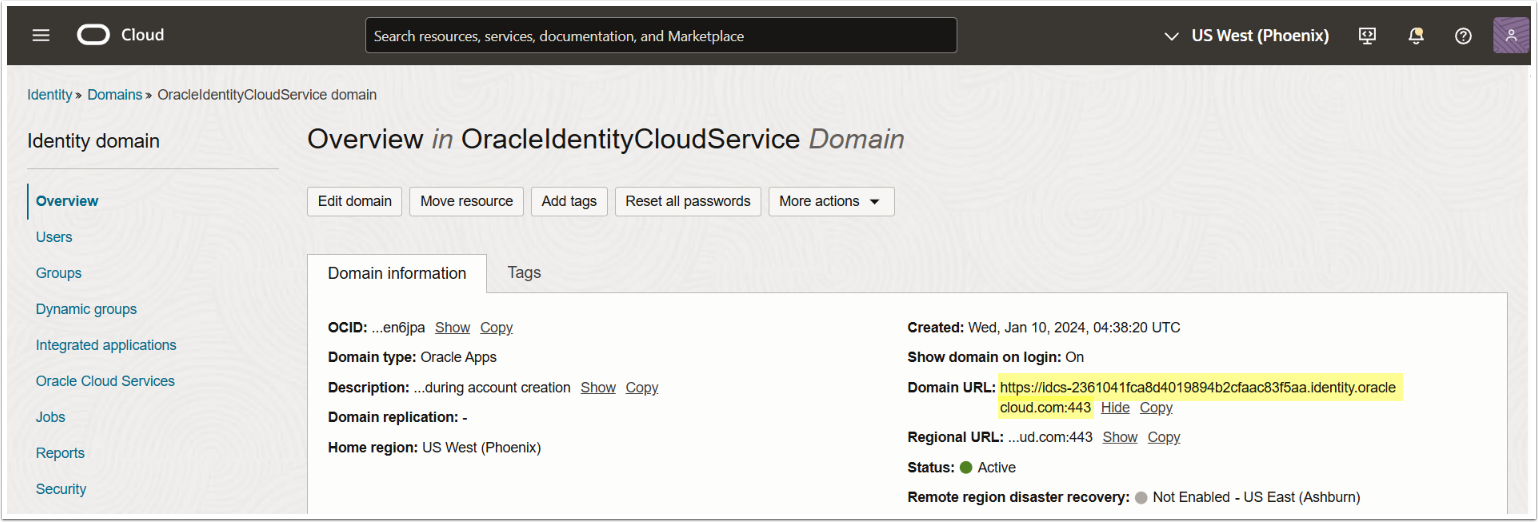Open the notifications bell
This screenshot has width=1538, height=522.
[x=1416, y=35]
